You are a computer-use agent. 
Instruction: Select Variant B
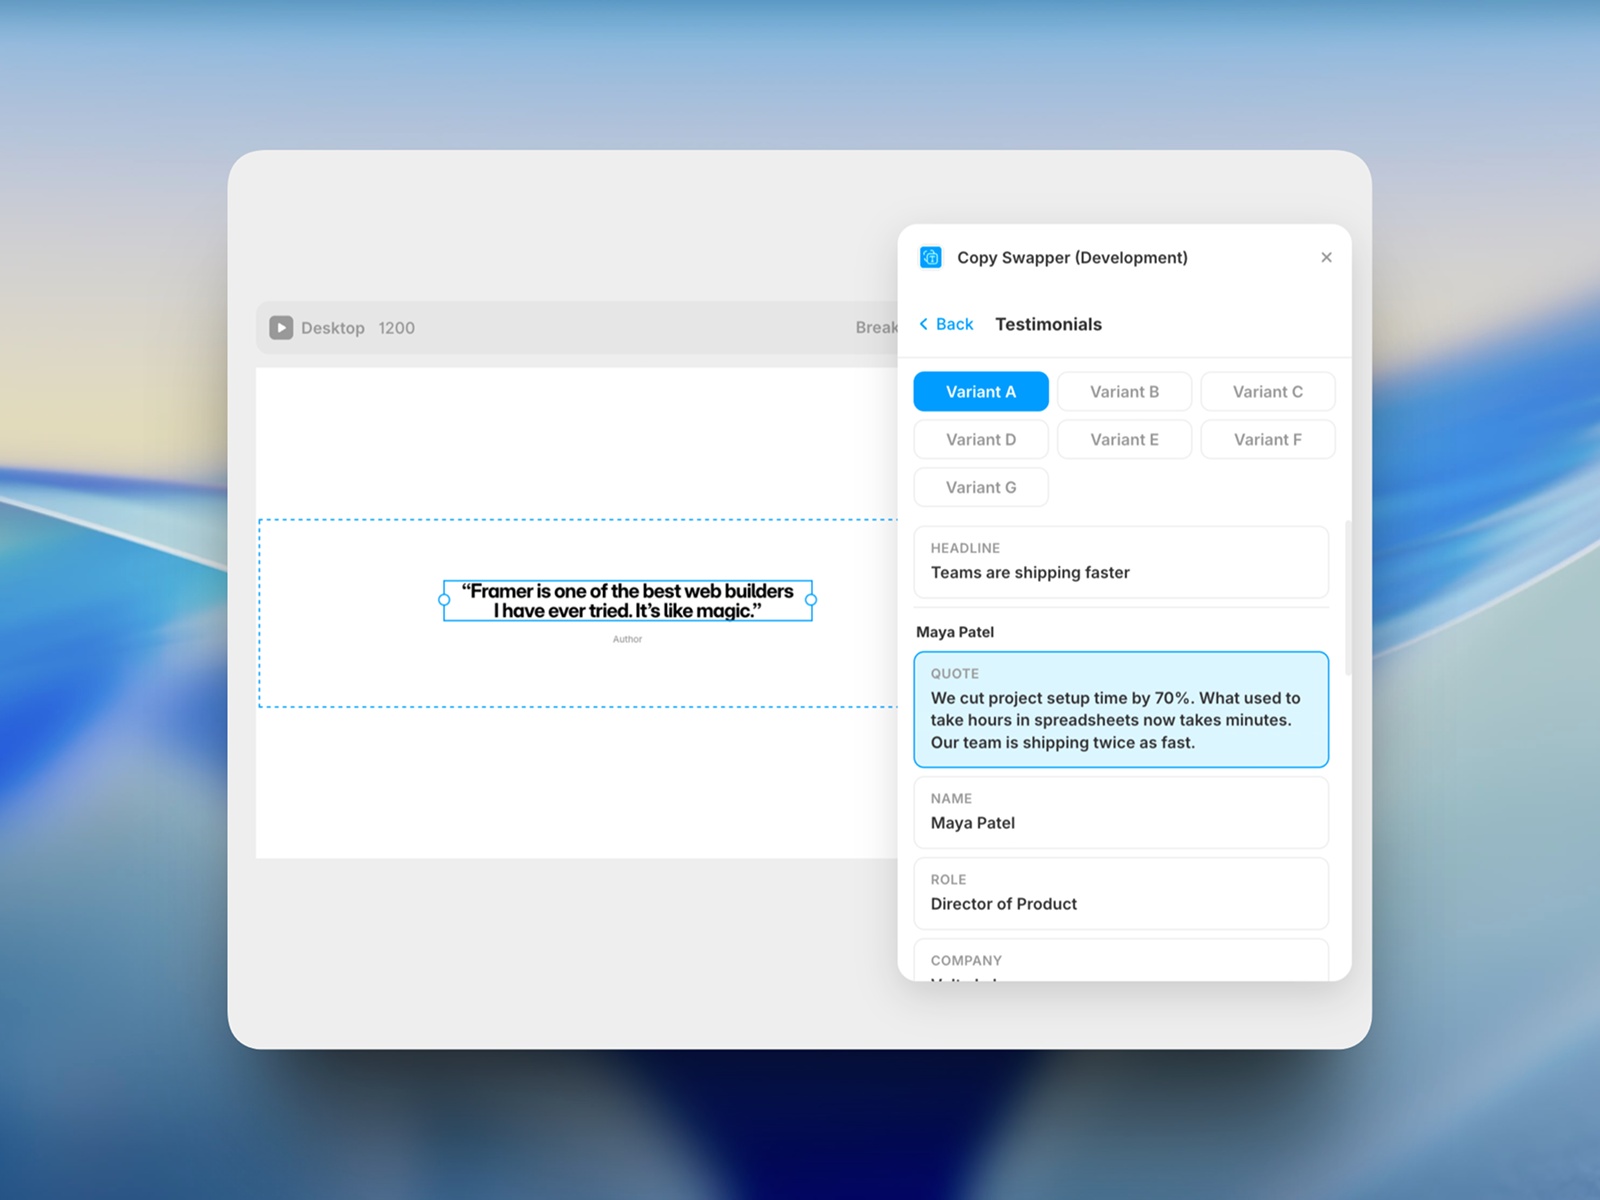tap(1124, 391)
